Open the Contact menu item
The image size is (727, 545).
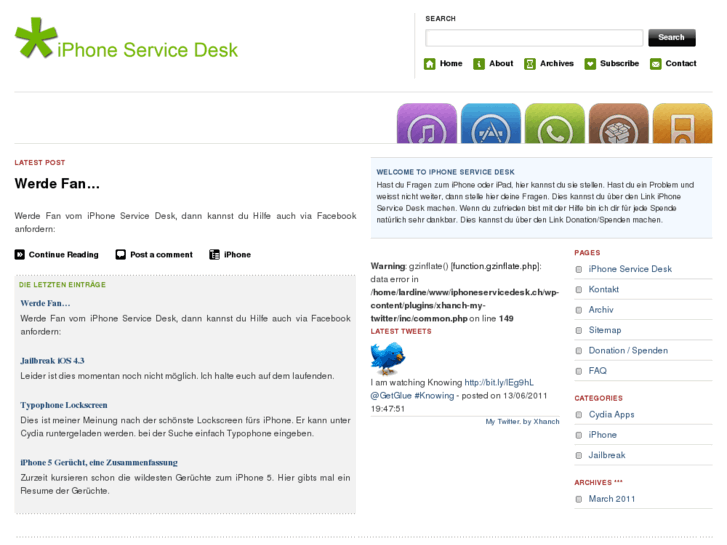click(x=681, y=64)
